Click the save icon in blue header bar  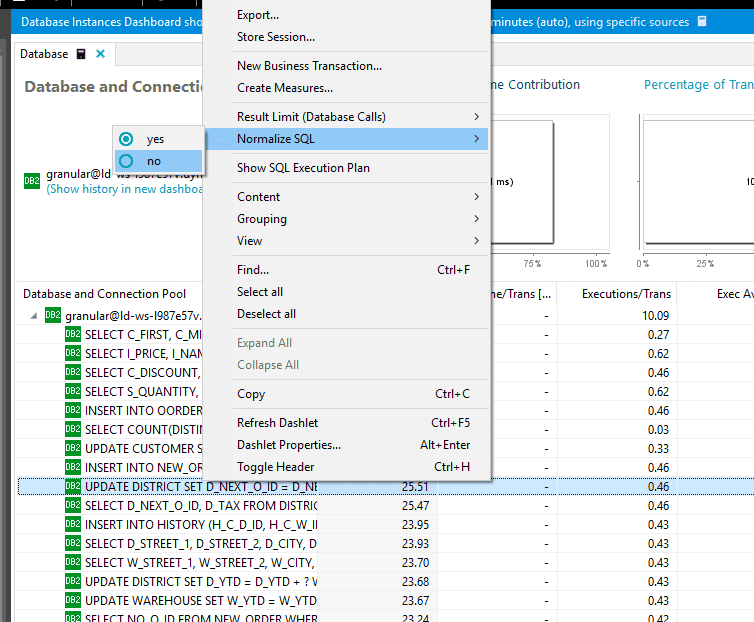[x=702, y=21]
